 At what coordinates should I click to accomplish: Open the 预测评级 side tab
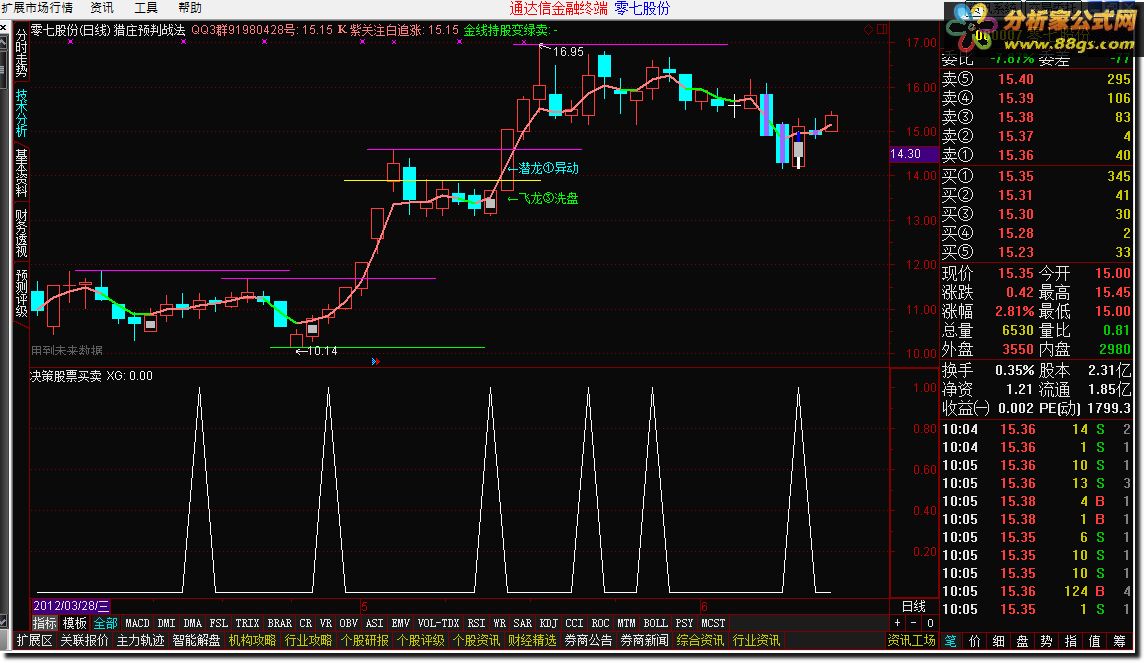(x=21, y=293)
